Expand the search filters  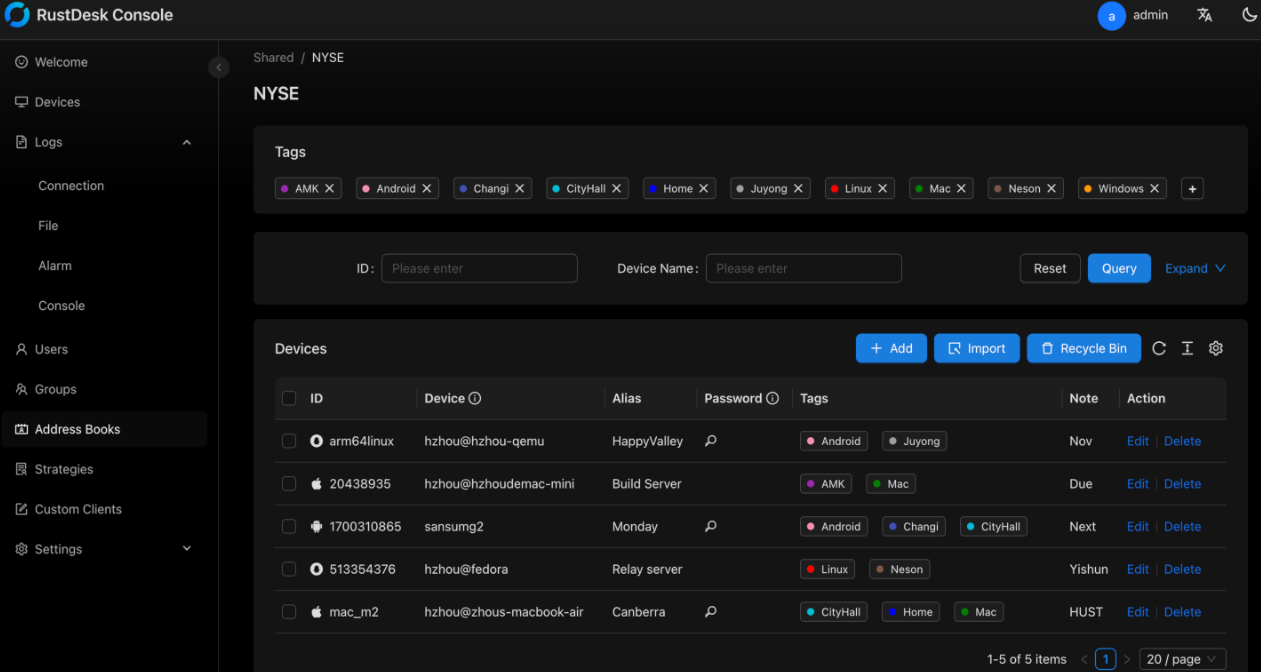click(1195, 268)
